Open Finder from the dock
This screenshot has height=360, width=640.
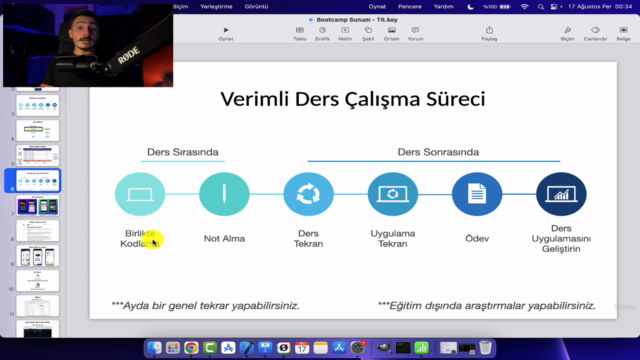[154, 348]
